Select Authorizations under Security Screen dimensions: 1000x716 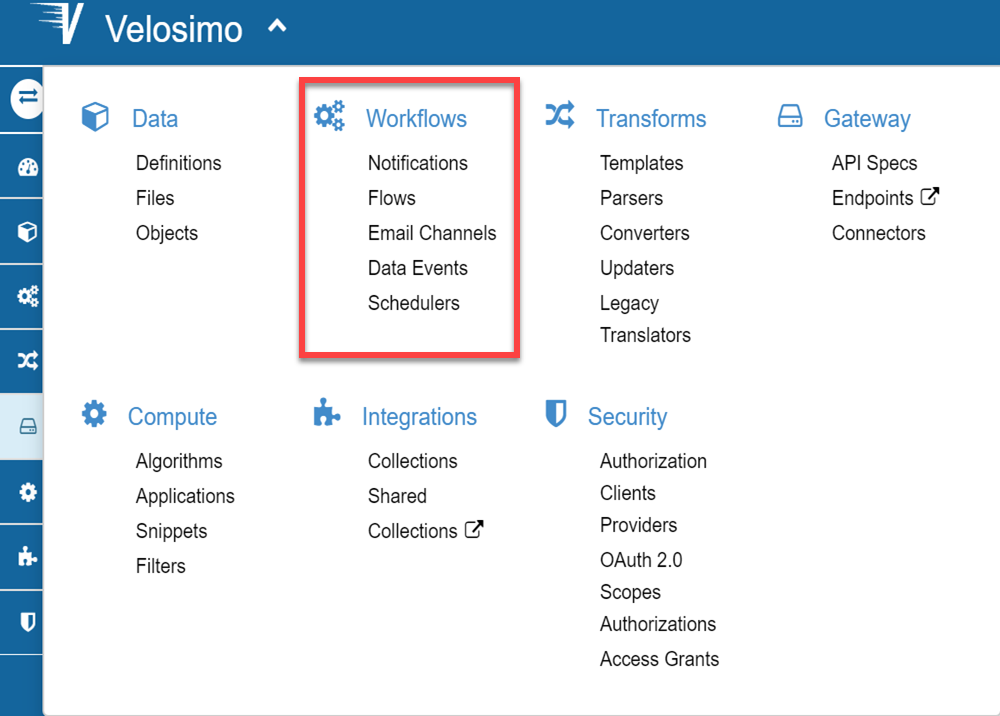pos(658,624)
